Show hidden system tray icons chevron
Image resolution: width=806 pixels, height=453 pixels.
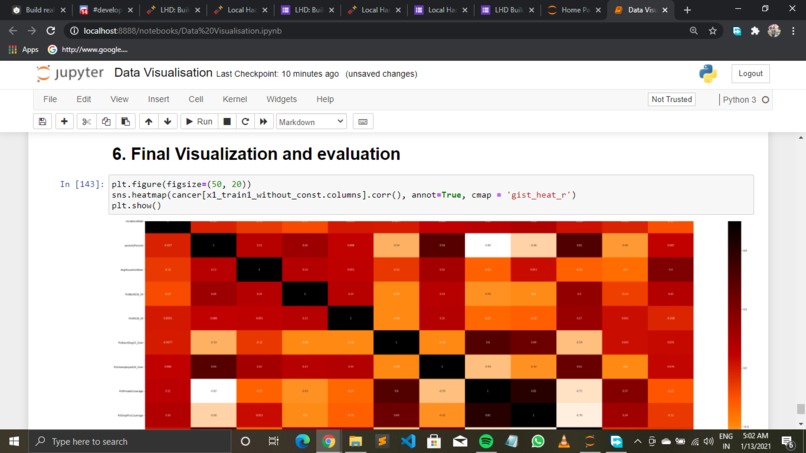pos(637,441)
